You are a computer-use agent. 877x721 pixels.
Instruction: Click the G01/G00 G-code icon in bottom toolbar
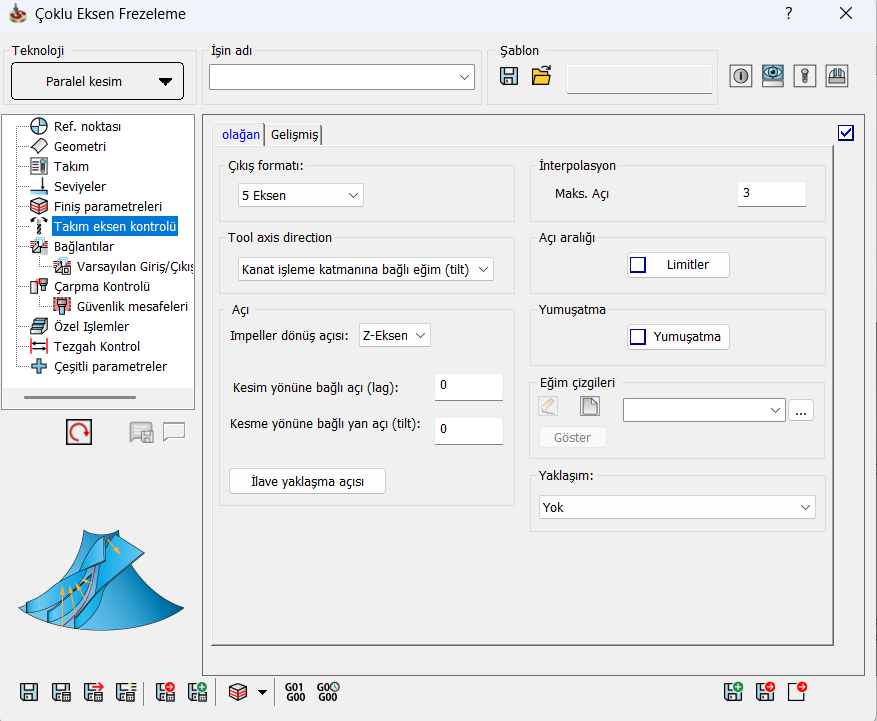coord(295,691)
